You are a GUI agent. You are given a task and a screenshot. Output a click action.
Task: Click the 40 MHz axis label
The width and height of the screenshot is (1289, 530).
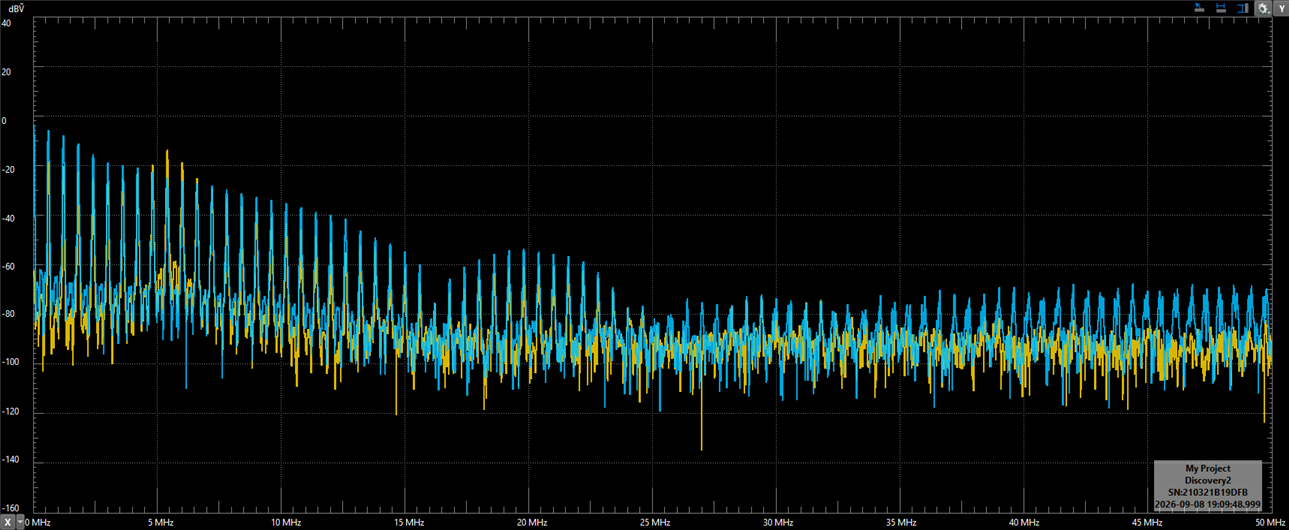(x=1023, y=523)
